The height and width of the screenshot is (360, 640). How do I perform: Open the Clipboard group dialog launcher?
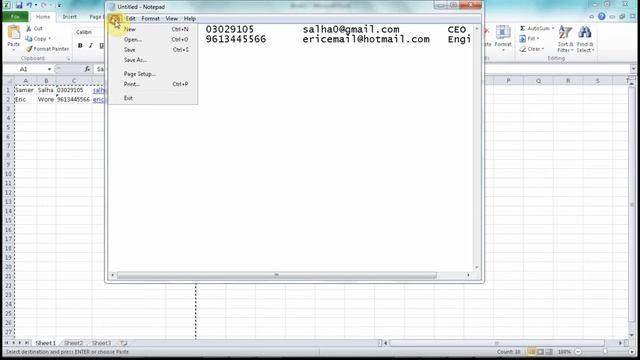point(68,59)
